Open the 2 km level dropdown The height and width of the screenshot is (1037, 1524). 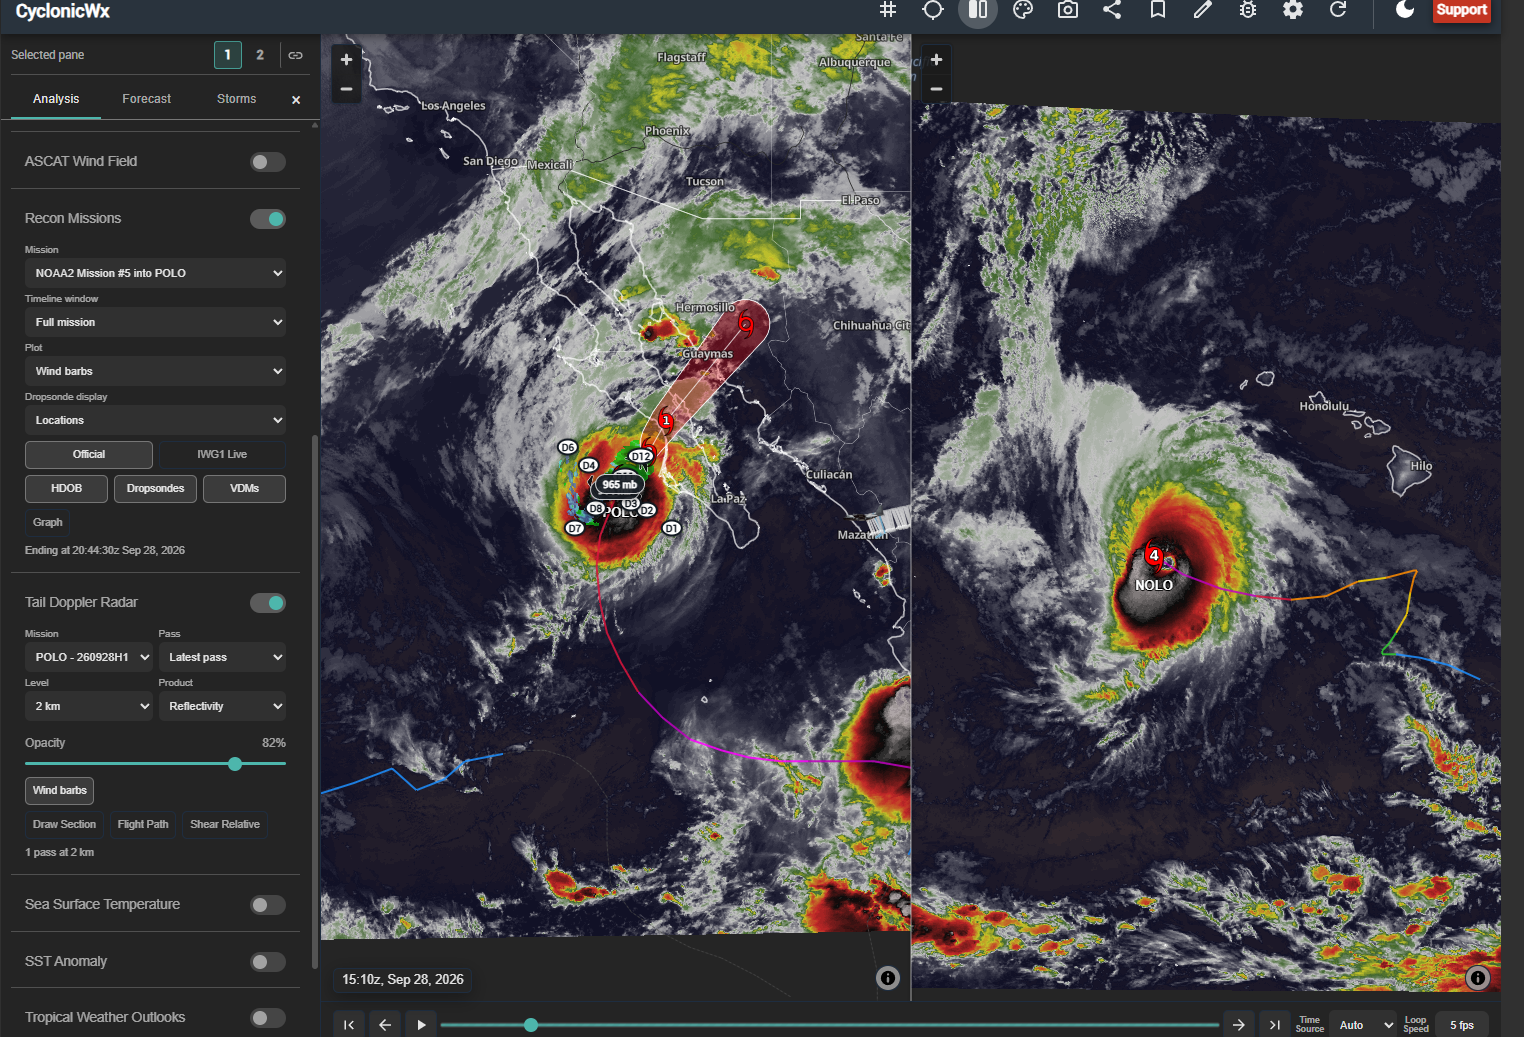(x=89, y=706)
